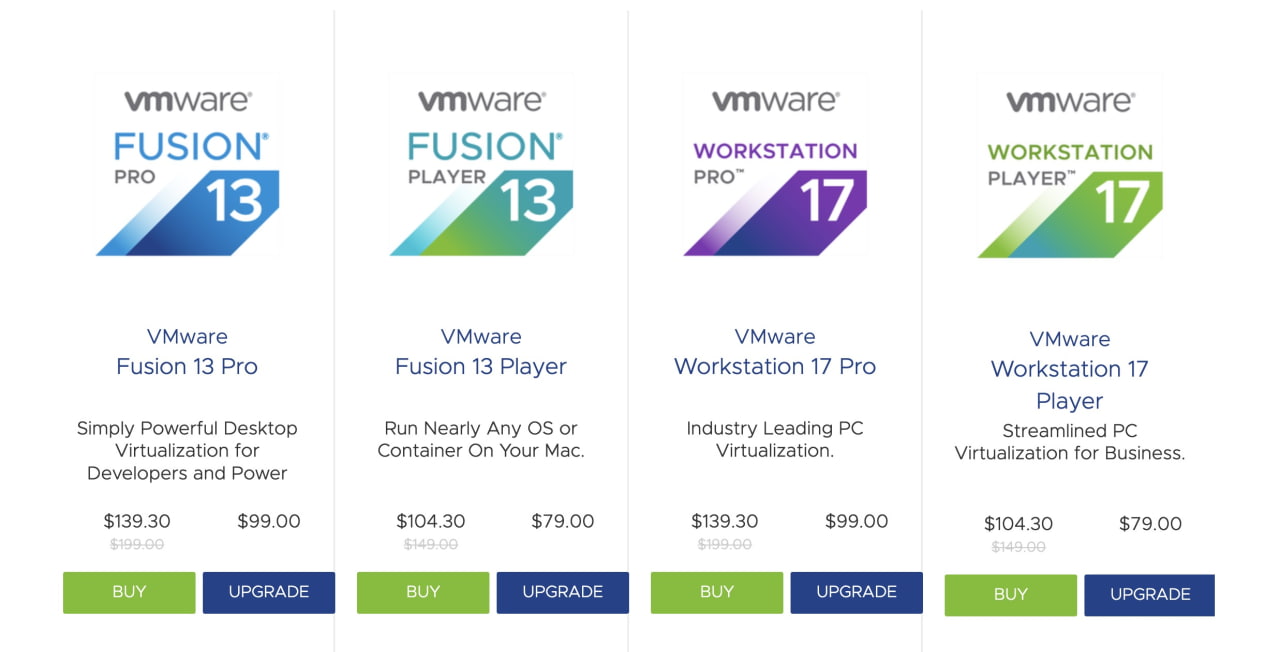The width and height of the screenshot is (1280, 652).
Task: Click the vmware wordmark above Fusion Player
Action: [x=480, y=99]
